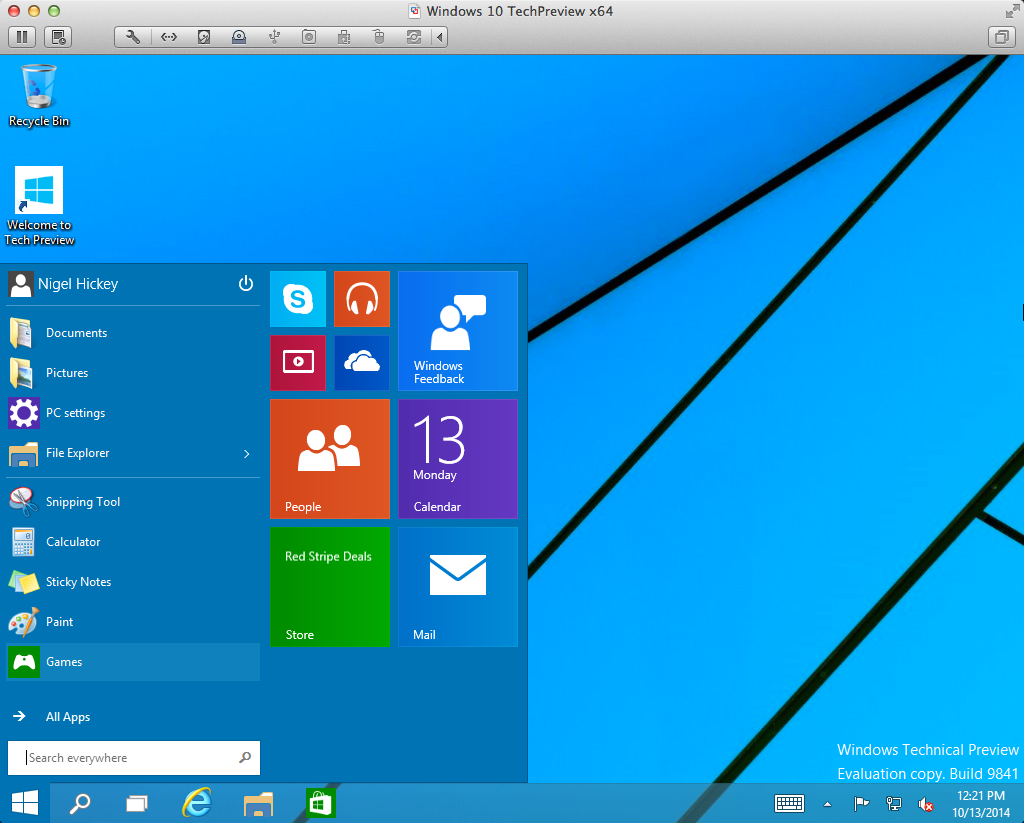This screenshot has width=1024, height=823.
Task: Open the Video tile
Action: pyautogui.click(x=298, y=363)
